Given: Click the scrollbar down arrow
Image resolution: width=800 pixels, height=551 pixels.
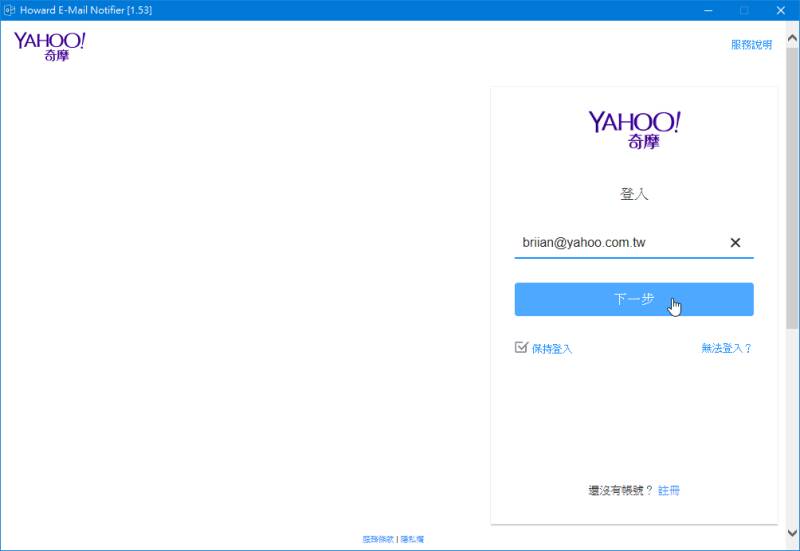Looking at the screenshot, I should point(792,533).
